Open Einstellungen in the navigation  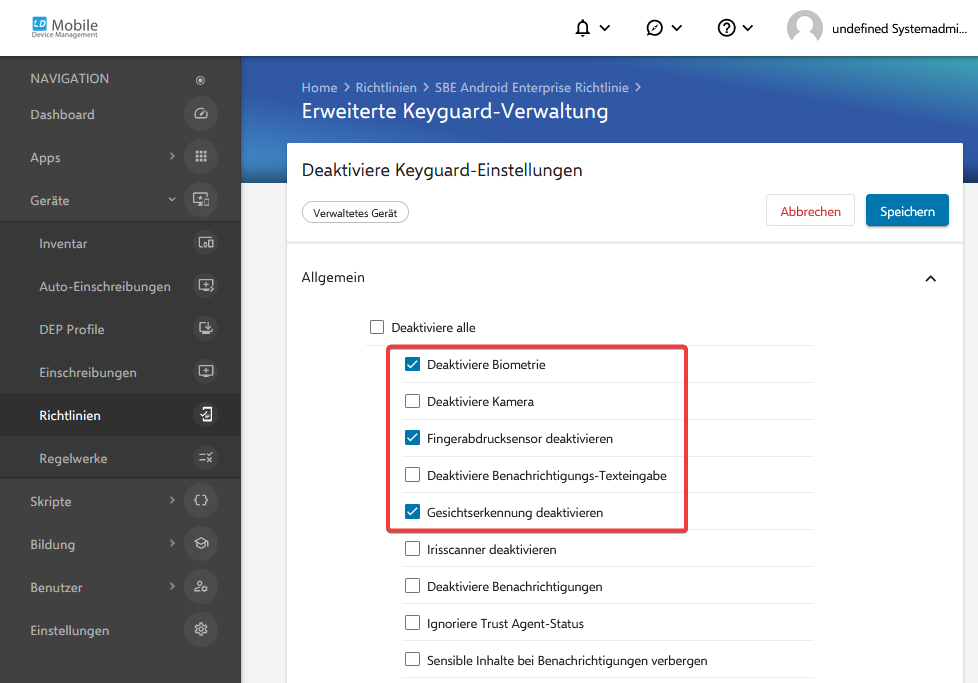pos(69,631)
